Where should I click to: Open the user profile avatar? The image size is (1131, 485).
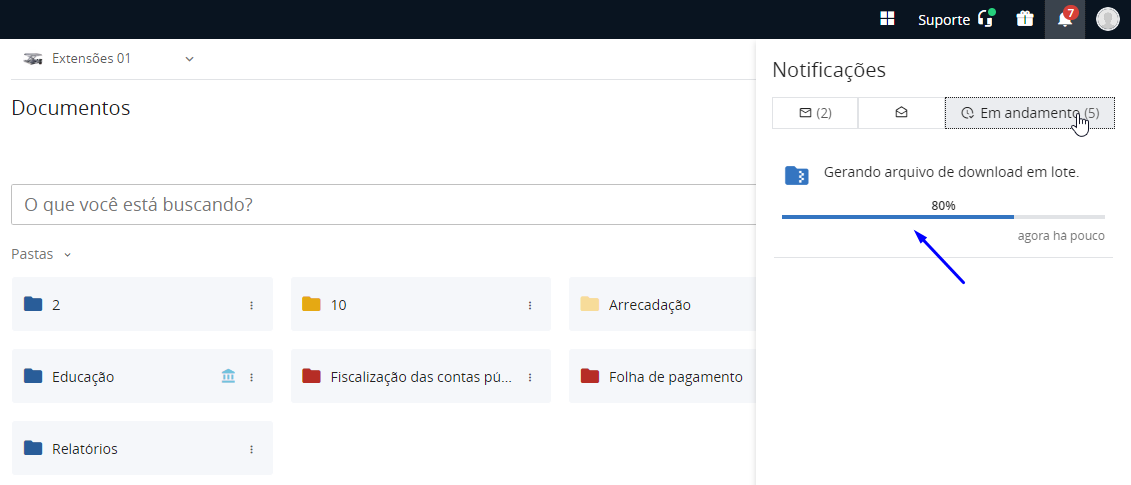coord(1107,19)
